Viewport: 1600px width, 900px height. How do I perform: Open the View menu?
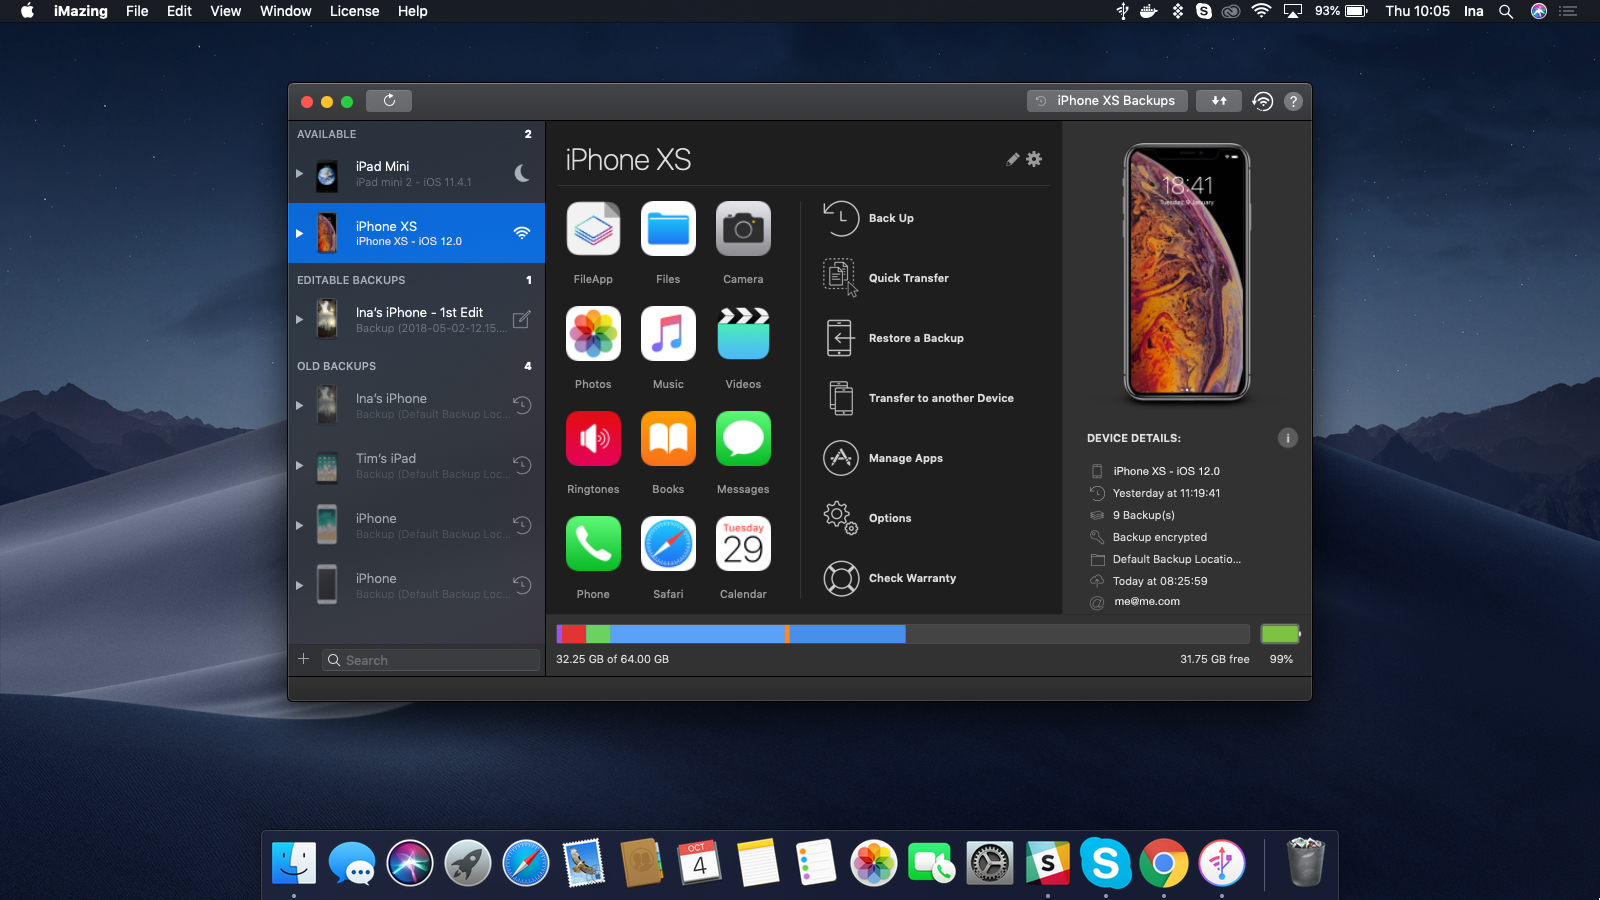pos(225,11)
